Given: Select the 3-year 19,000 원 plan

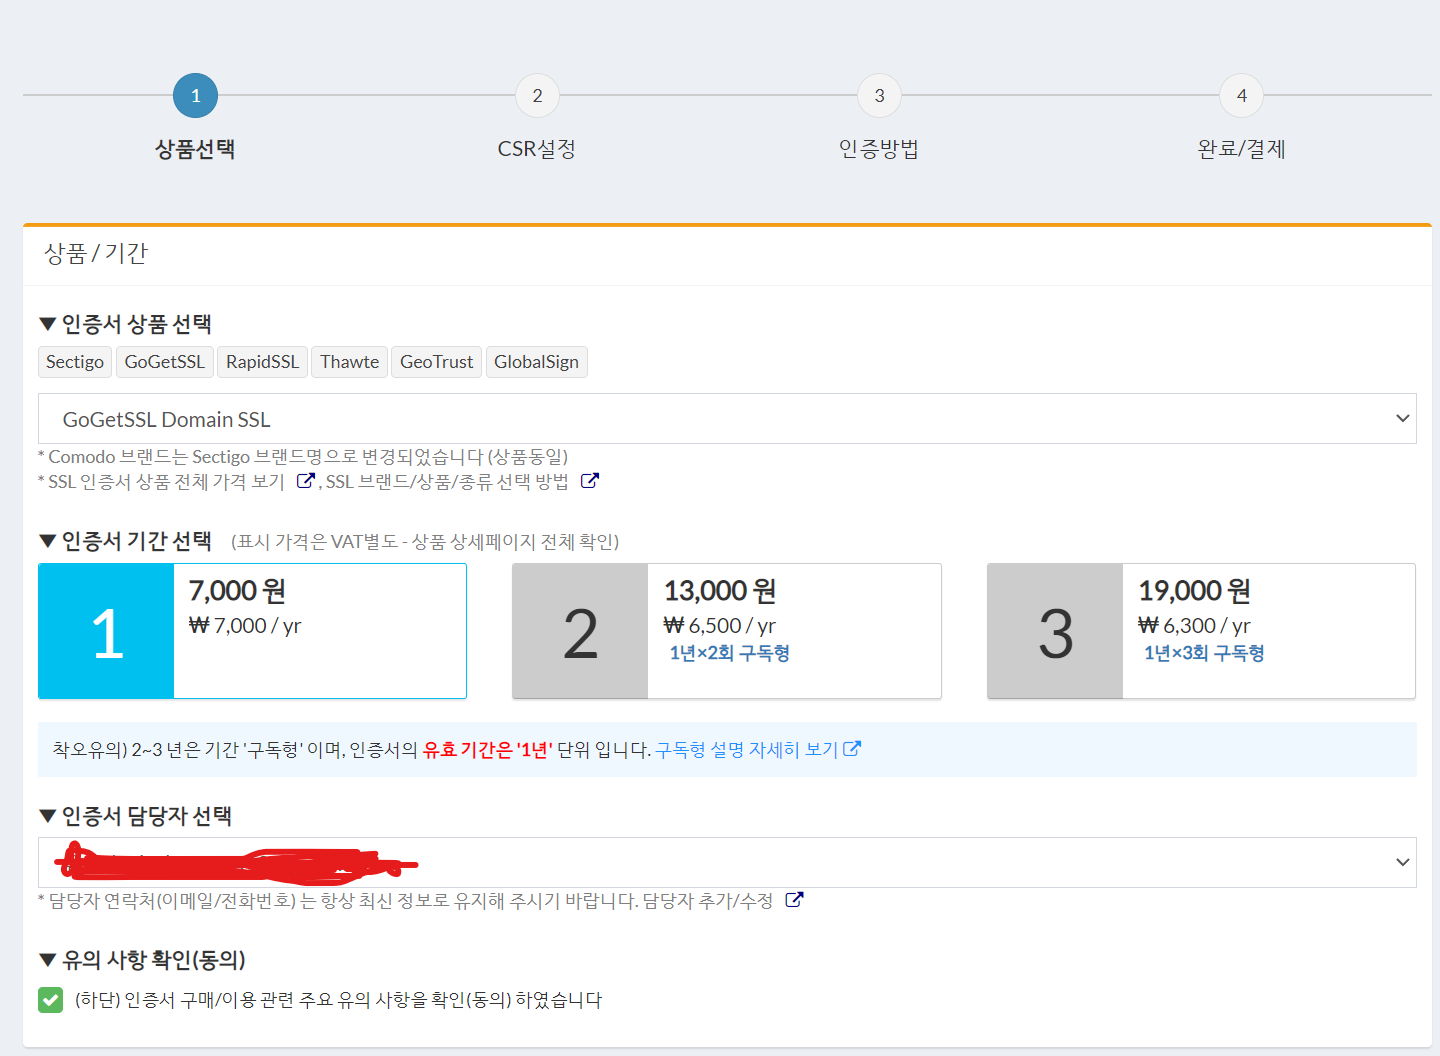Looking at the screenshot, I should click(1201, 631).
